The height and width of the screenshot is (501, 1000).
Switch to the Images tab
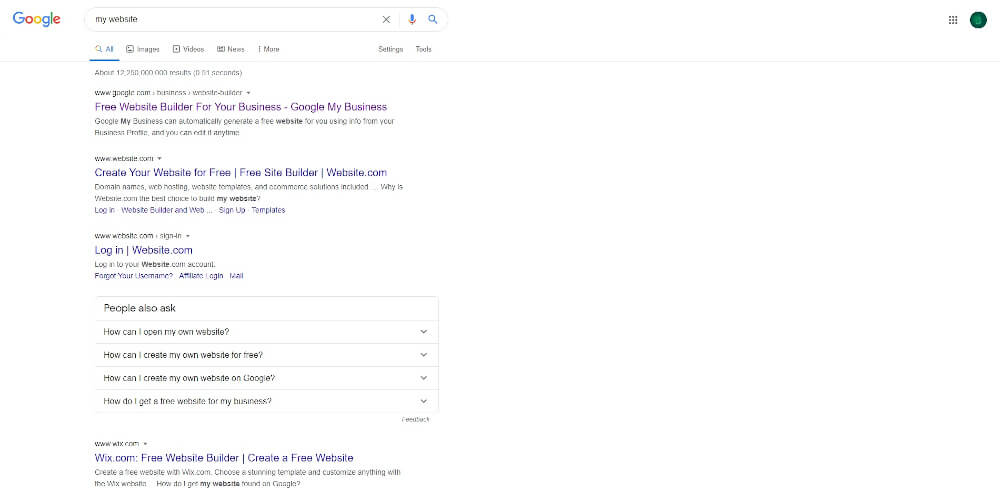[143, 49]
